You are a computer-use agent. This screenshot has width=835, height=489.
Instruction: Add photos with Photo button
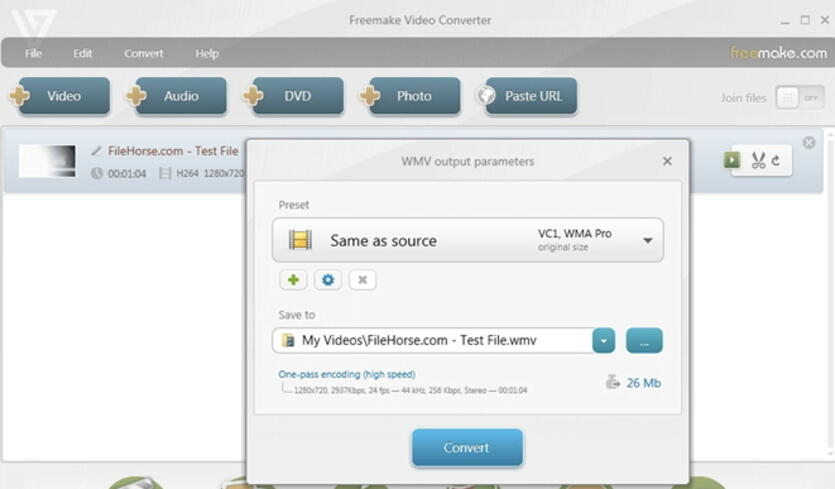414,96
